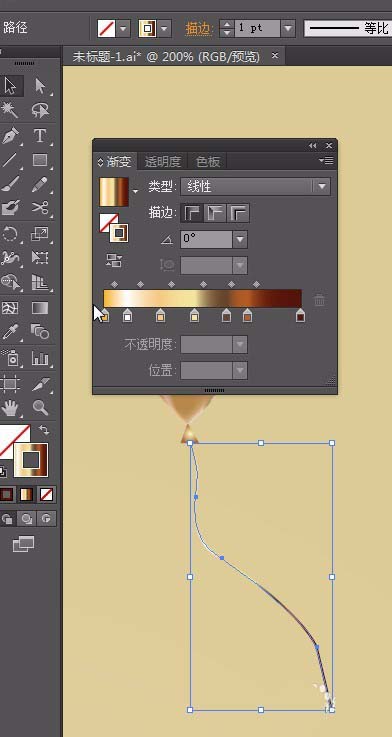The height and width of the screenshot is (737, 392).
Task: Open the Gradient panel flyout menu
Action: (326, 161)
